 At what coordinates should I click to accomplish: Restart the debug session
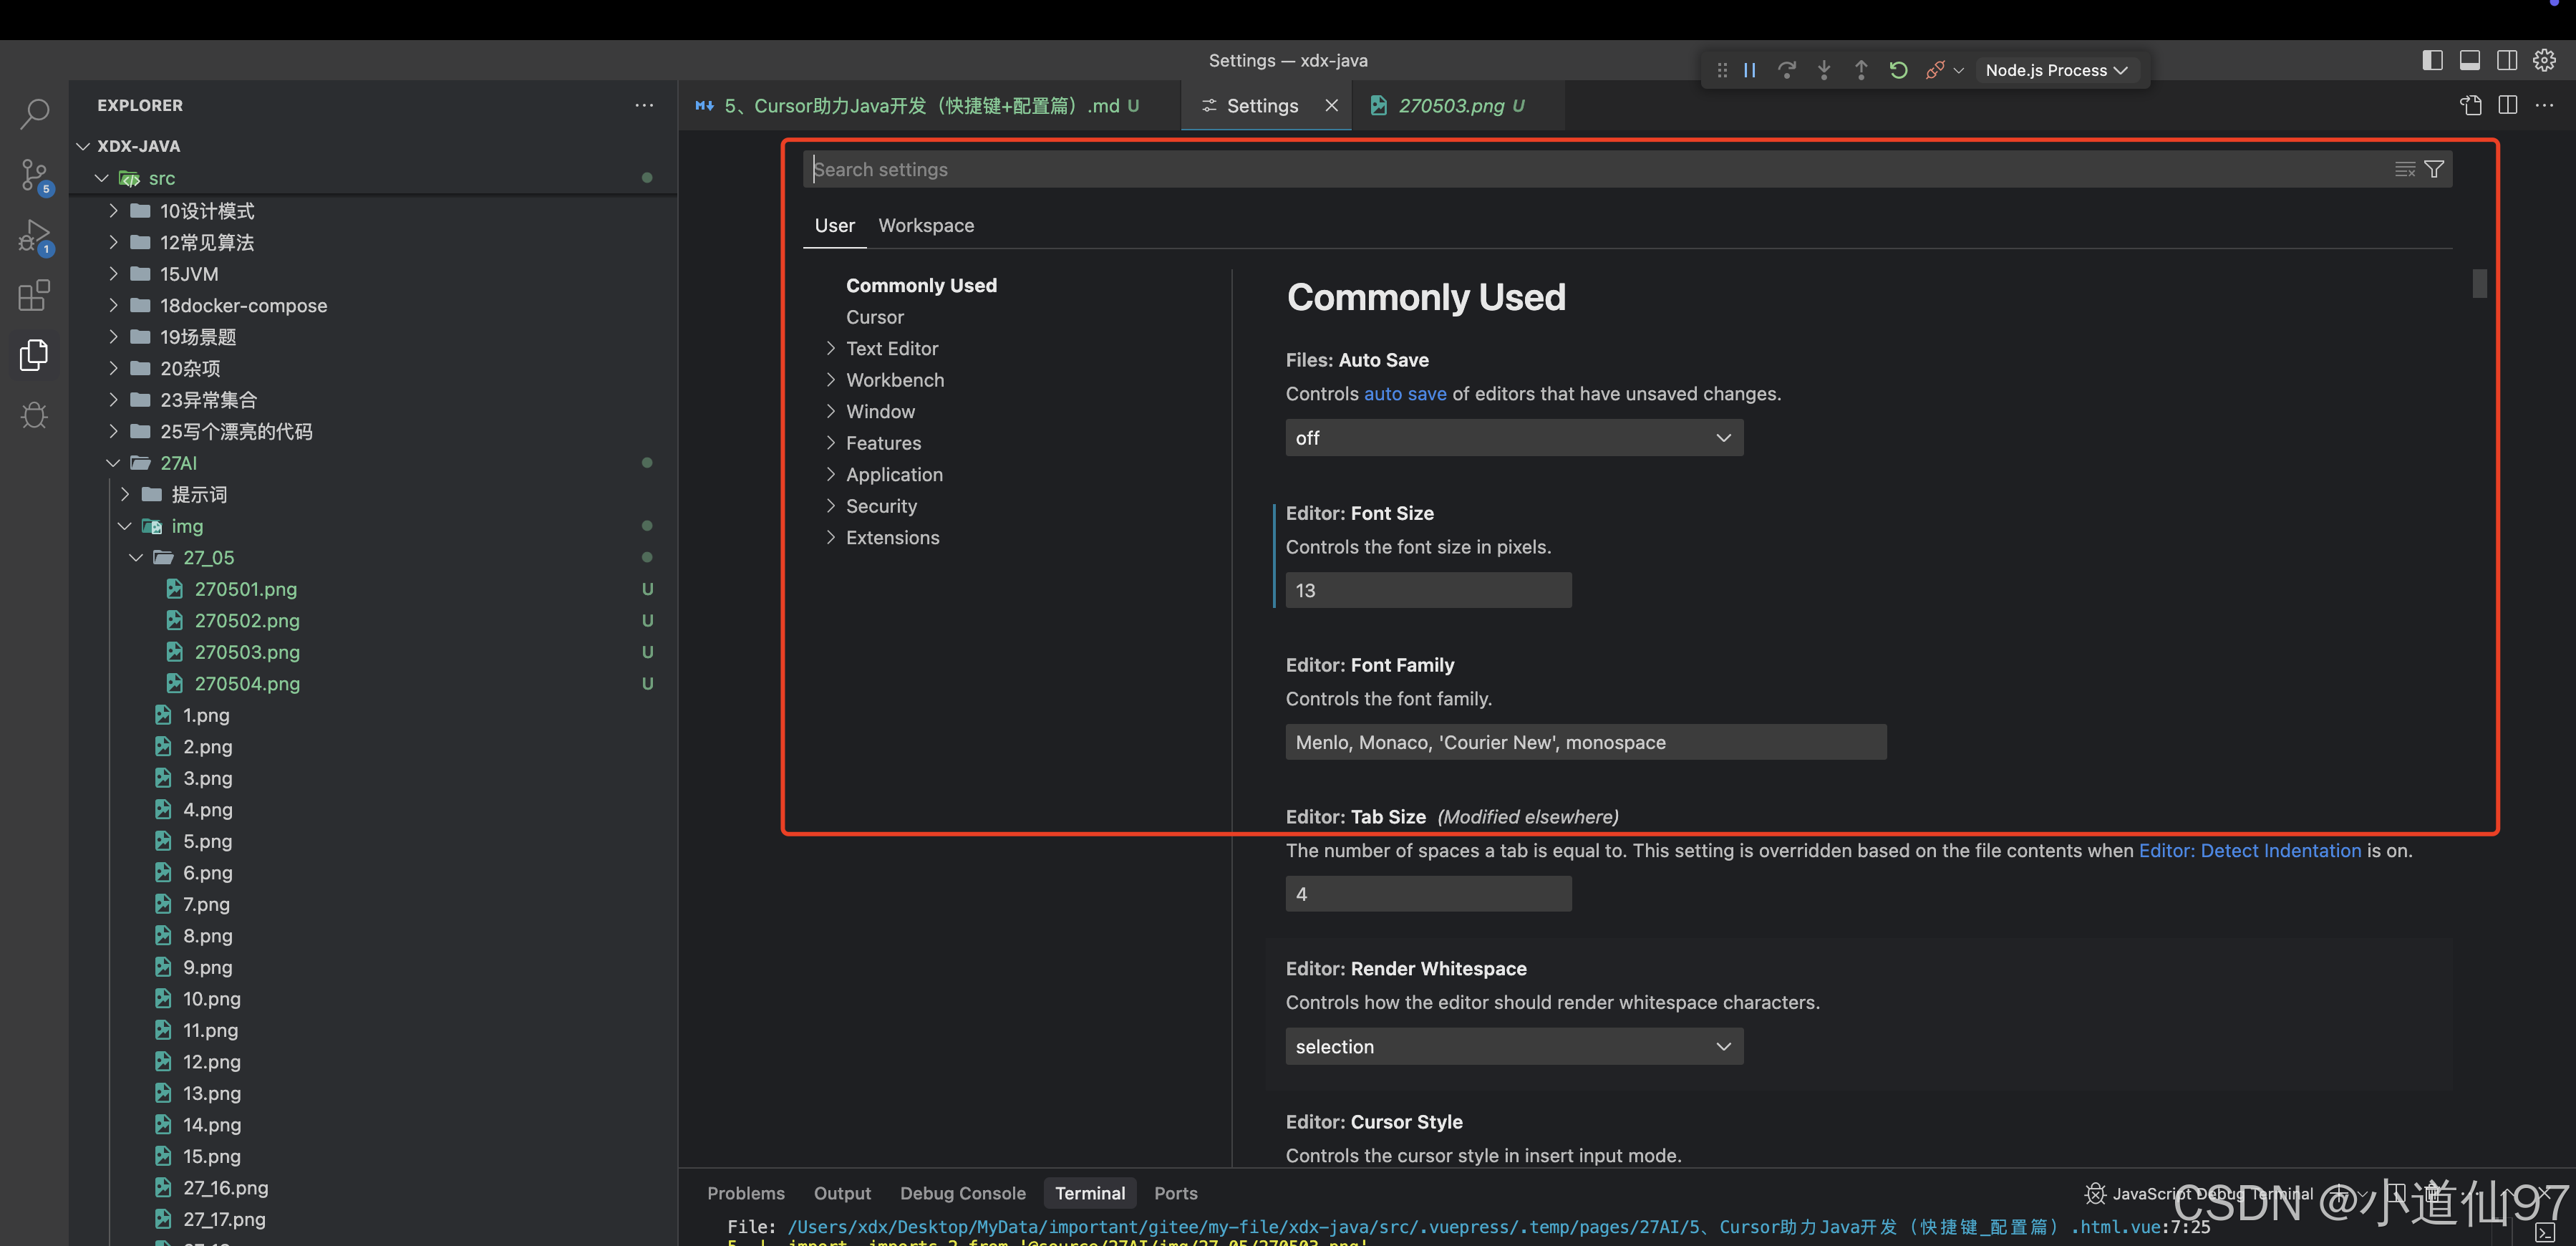point(1898,70)
